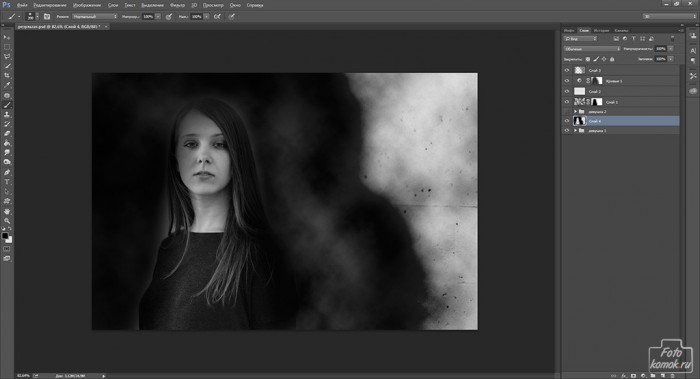The width and height of the screenshot is (700, 379).
Task: Filter layers by text type icon
Action: click(633, 39)
